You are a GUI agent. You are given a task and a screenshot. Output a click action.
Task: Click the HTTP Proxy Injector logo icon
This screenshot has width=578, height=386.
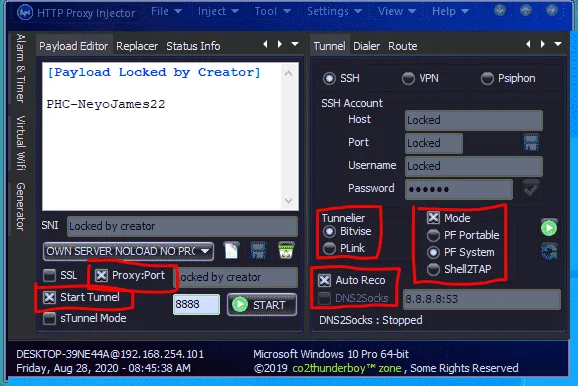[25, 12]
